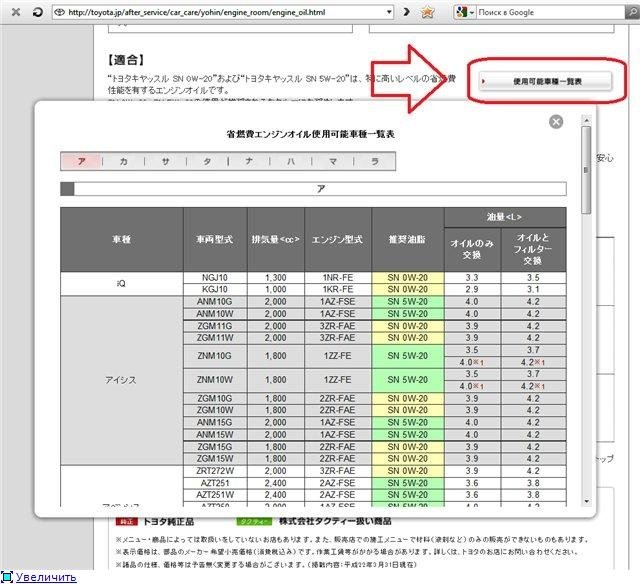Viewport: 640px width, 584px height.
Task: Select the ナ tab in the kana index
Action: [249, 161]
